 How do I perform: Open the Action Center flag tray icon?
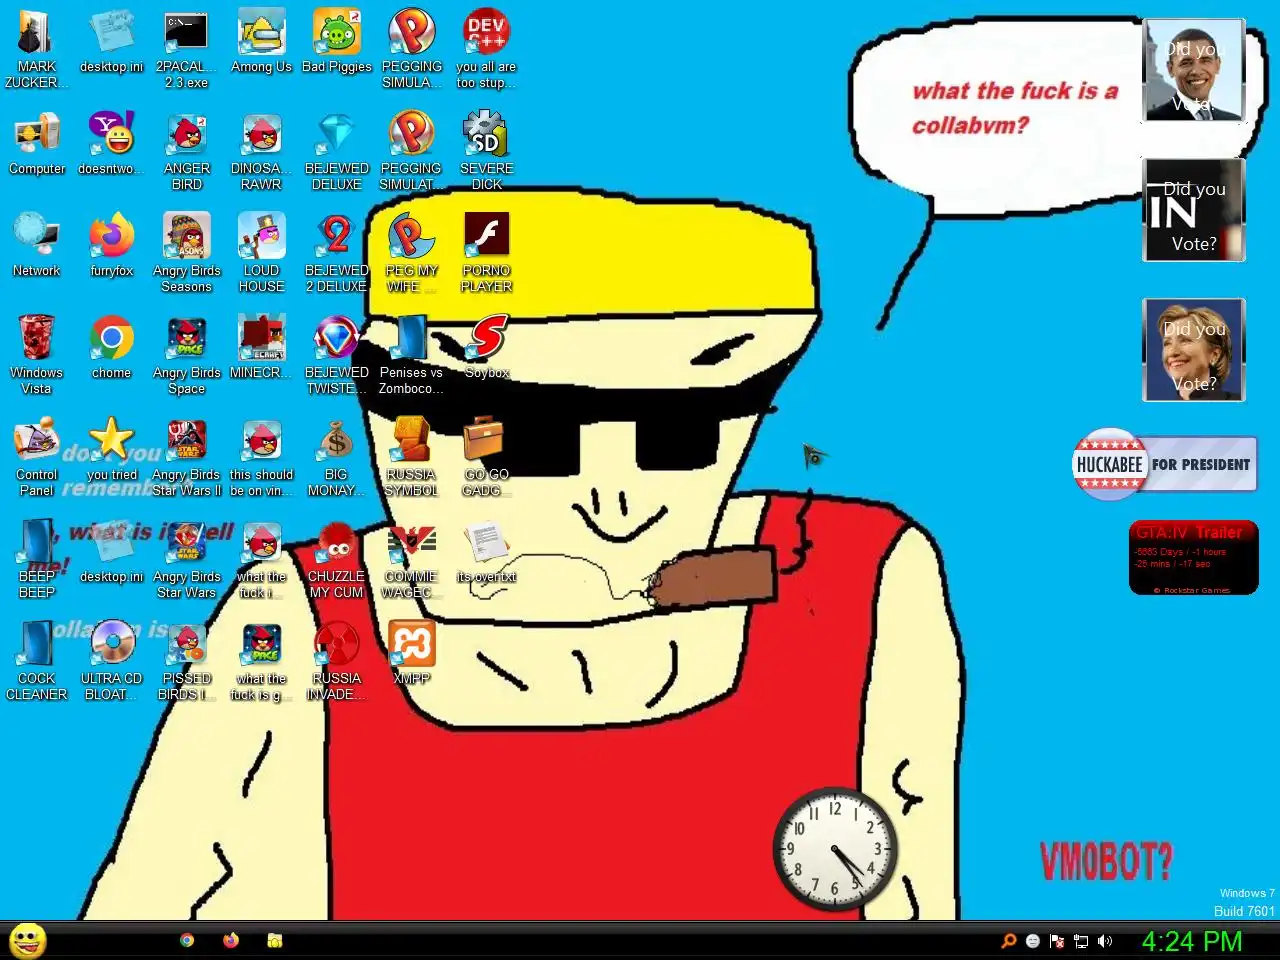[x=1057, y=941]
